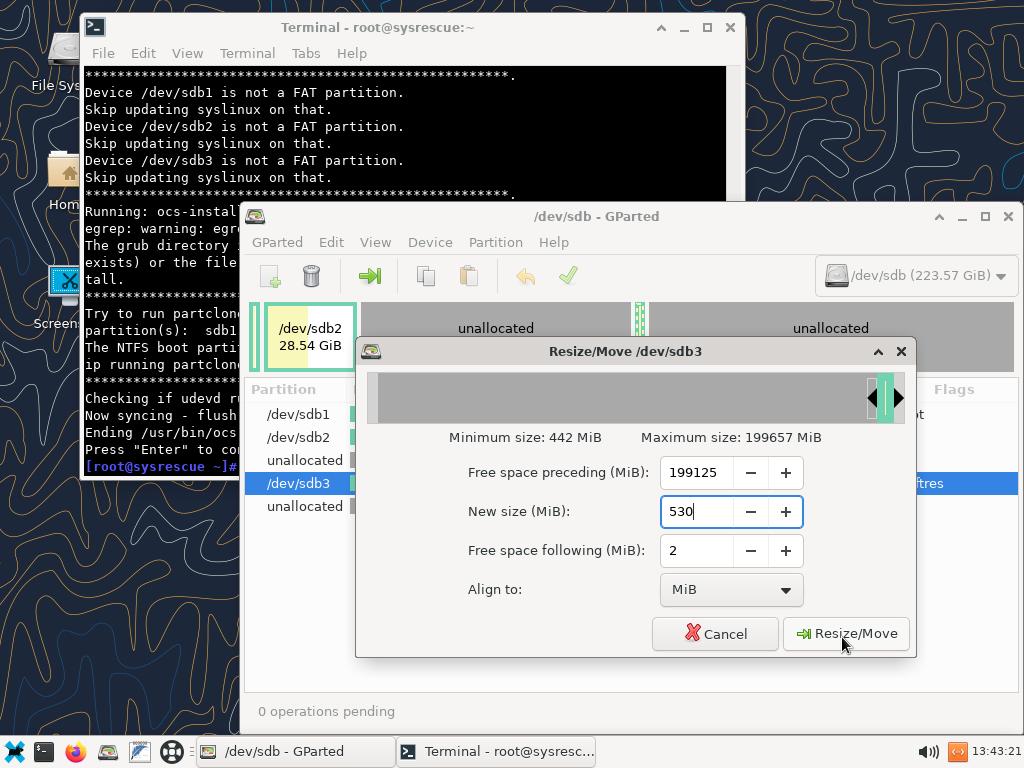Open the Device menu in GParted
The width and height of the screenshot is (1024, 768).
(x=430, y=242)
